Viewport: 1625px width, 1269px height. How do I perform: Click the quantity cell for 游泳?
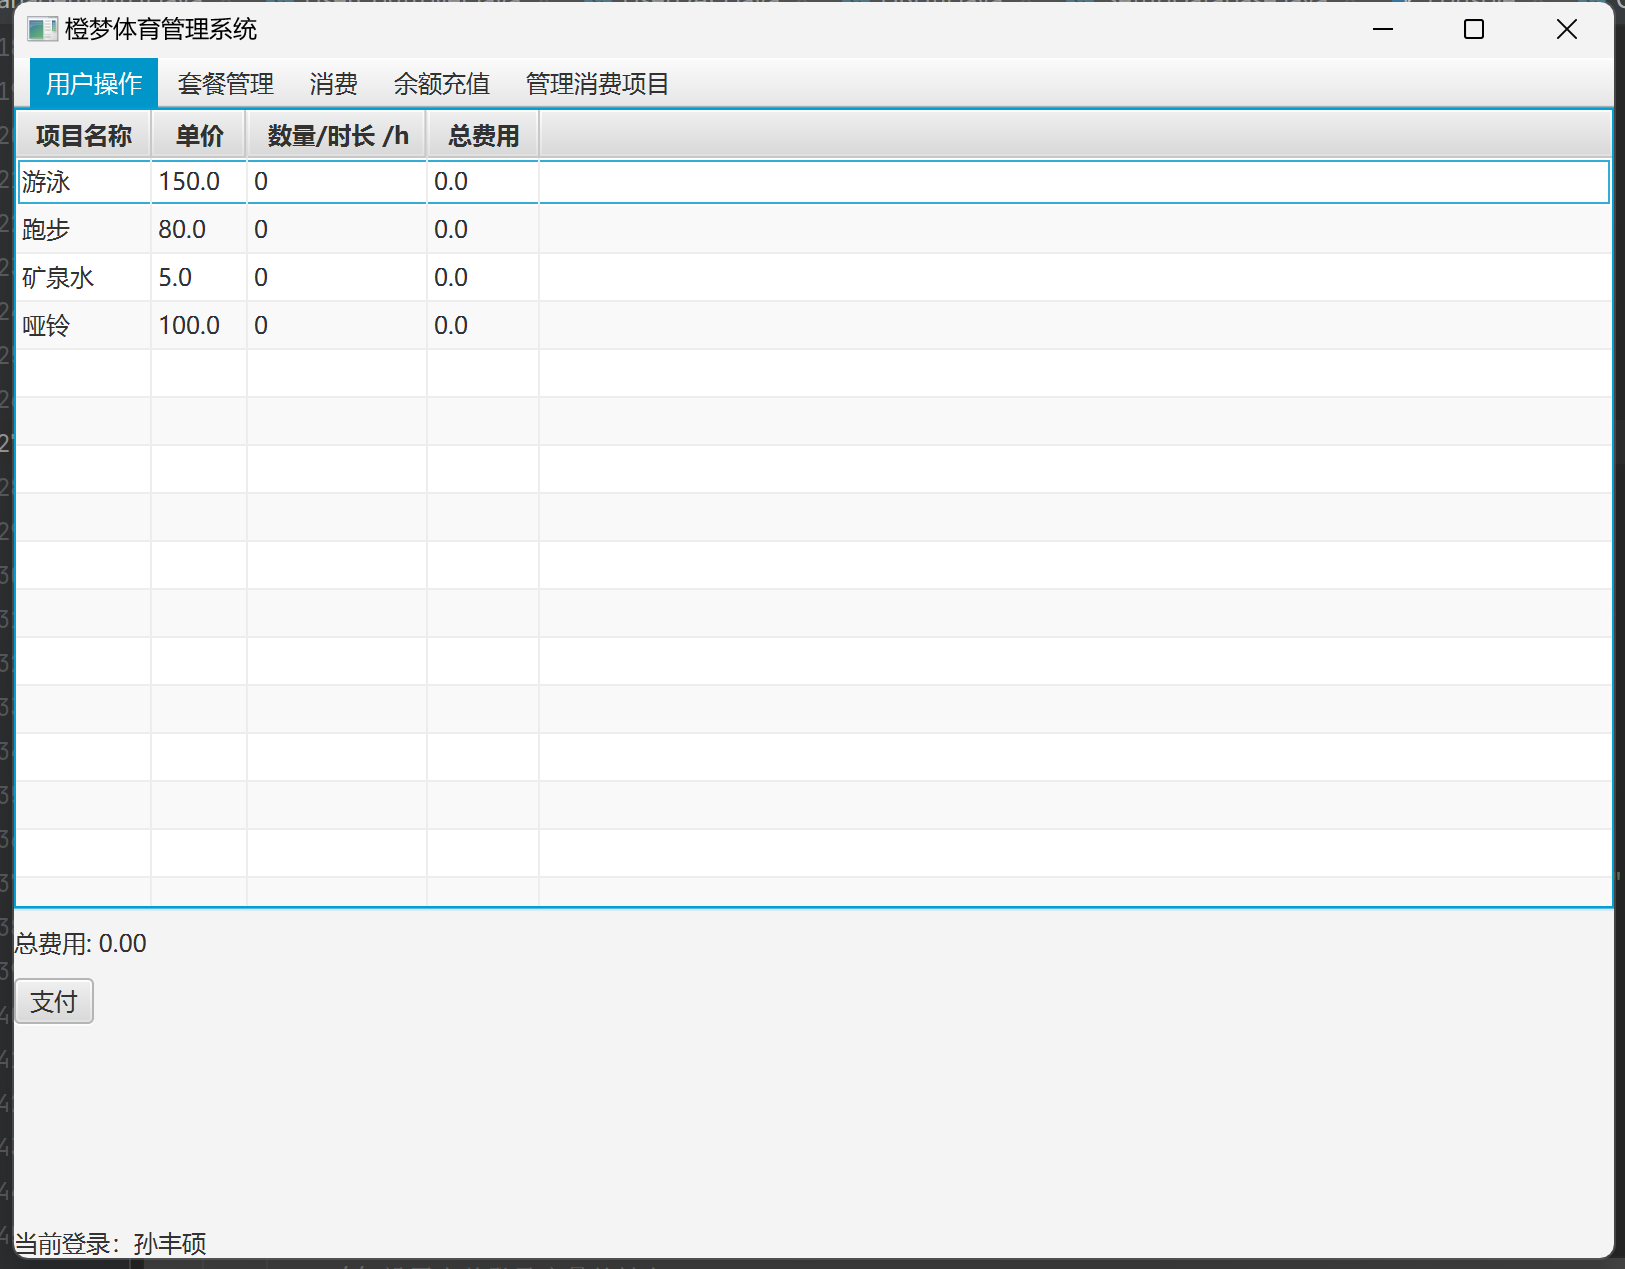(337, 182)
